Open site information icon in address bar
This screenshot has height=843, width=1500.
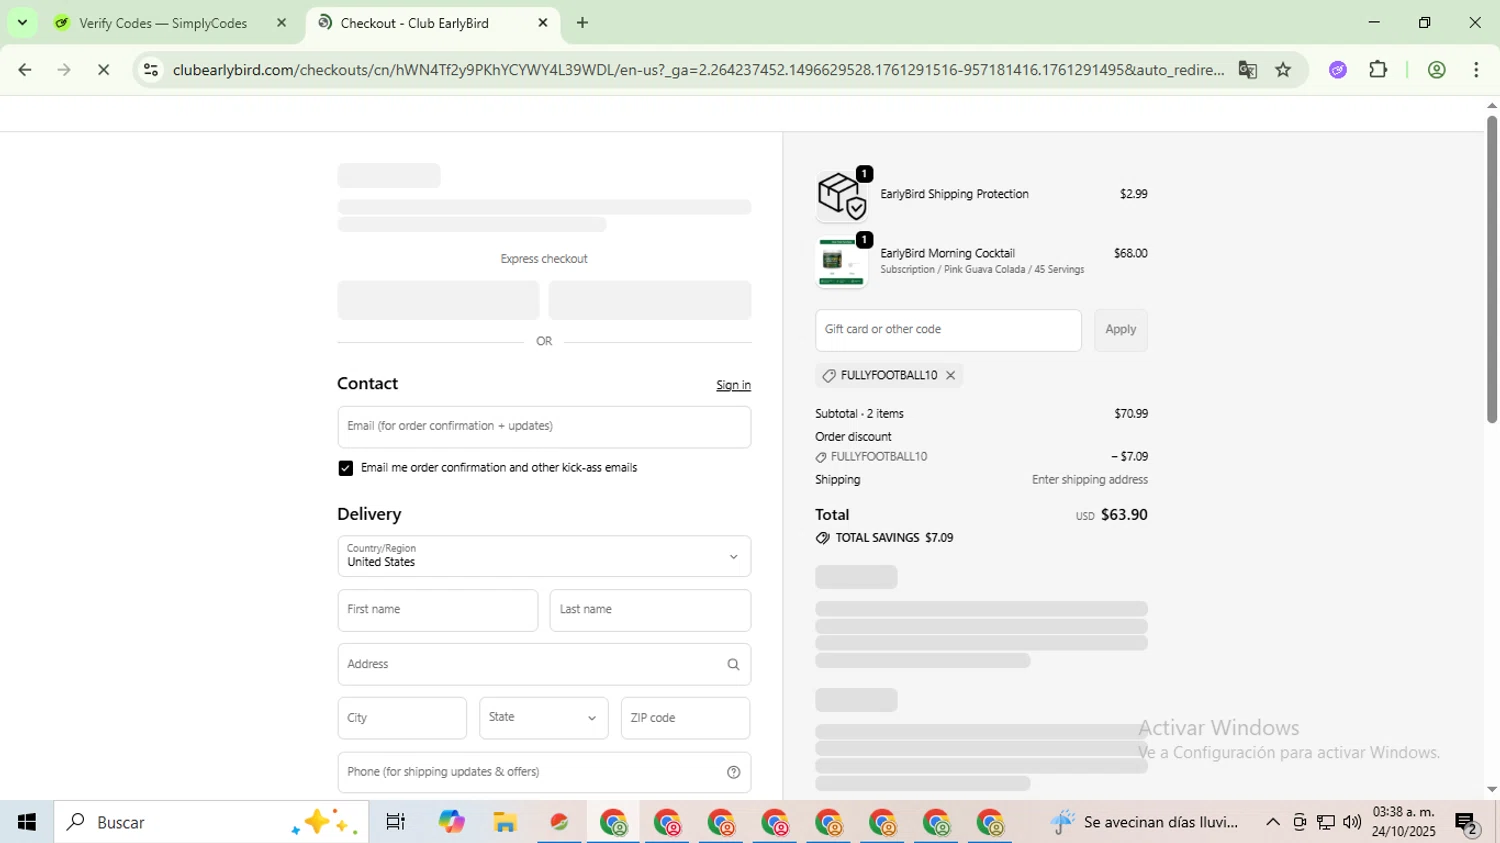tap(151, 70)
